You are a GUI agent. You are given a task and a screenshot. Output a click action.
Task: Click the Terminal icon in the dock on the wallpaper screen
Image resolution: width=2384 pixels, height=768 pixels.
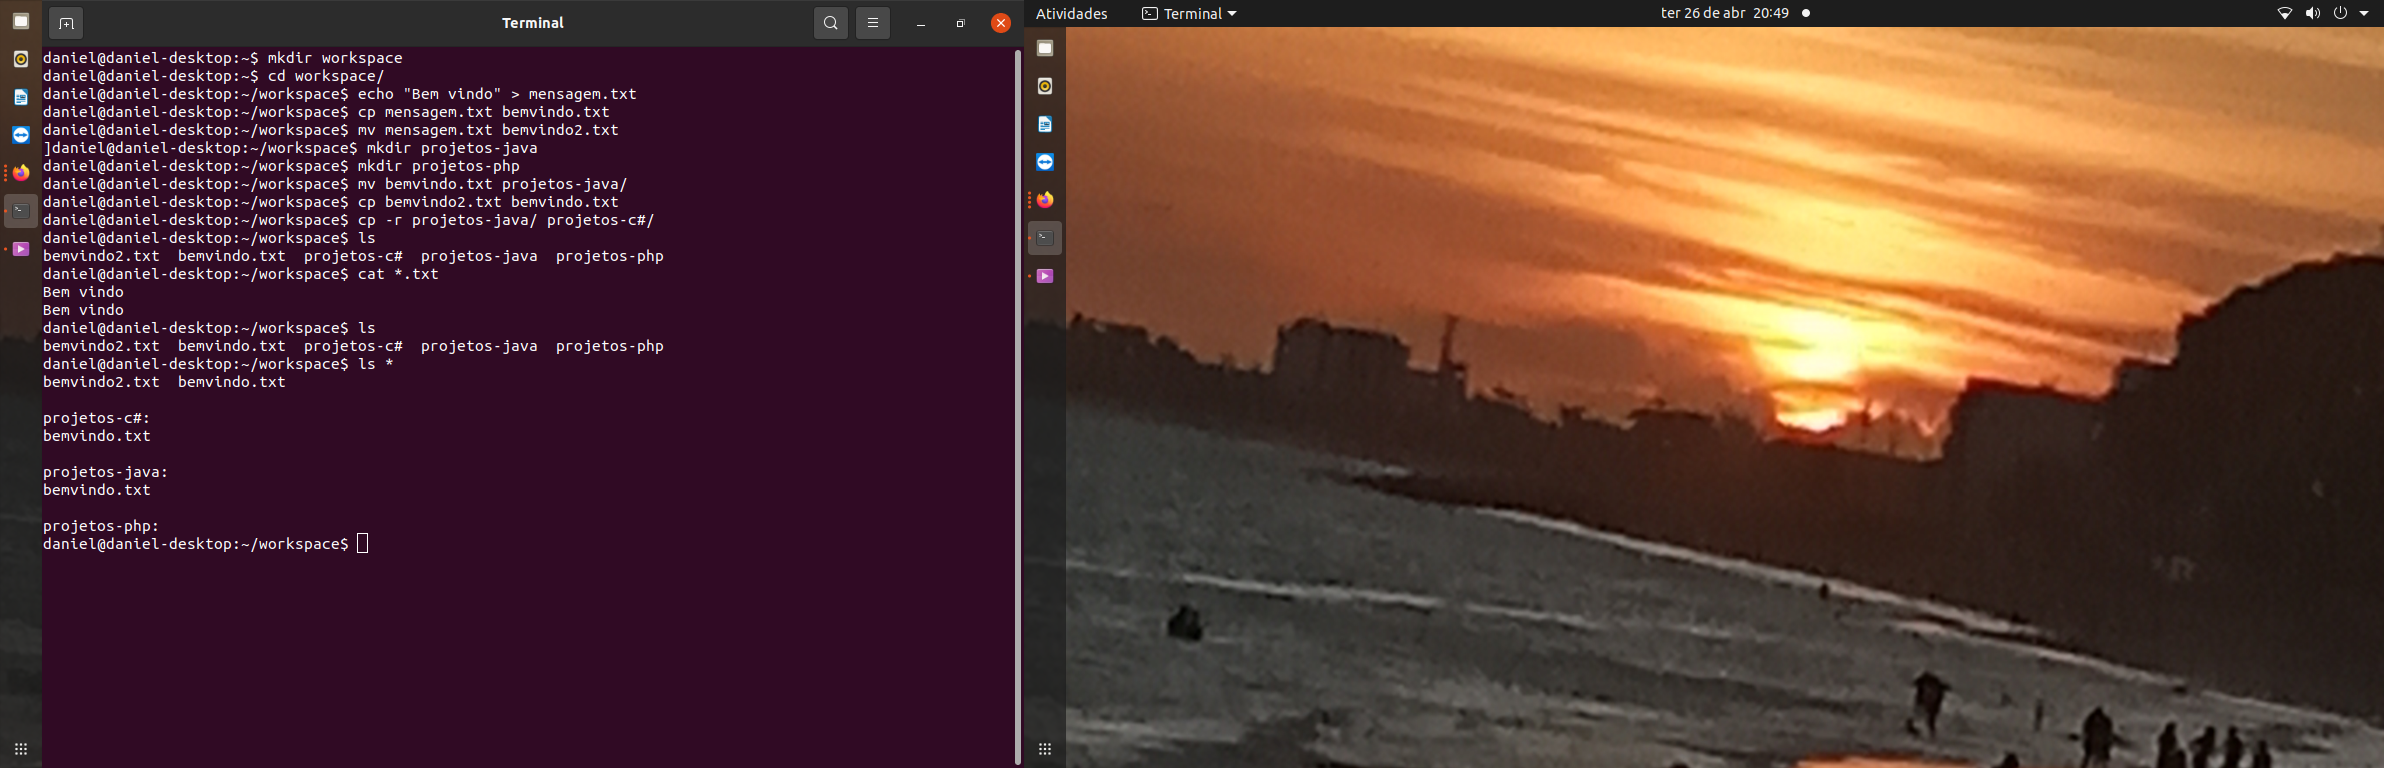pos(1045,238)
